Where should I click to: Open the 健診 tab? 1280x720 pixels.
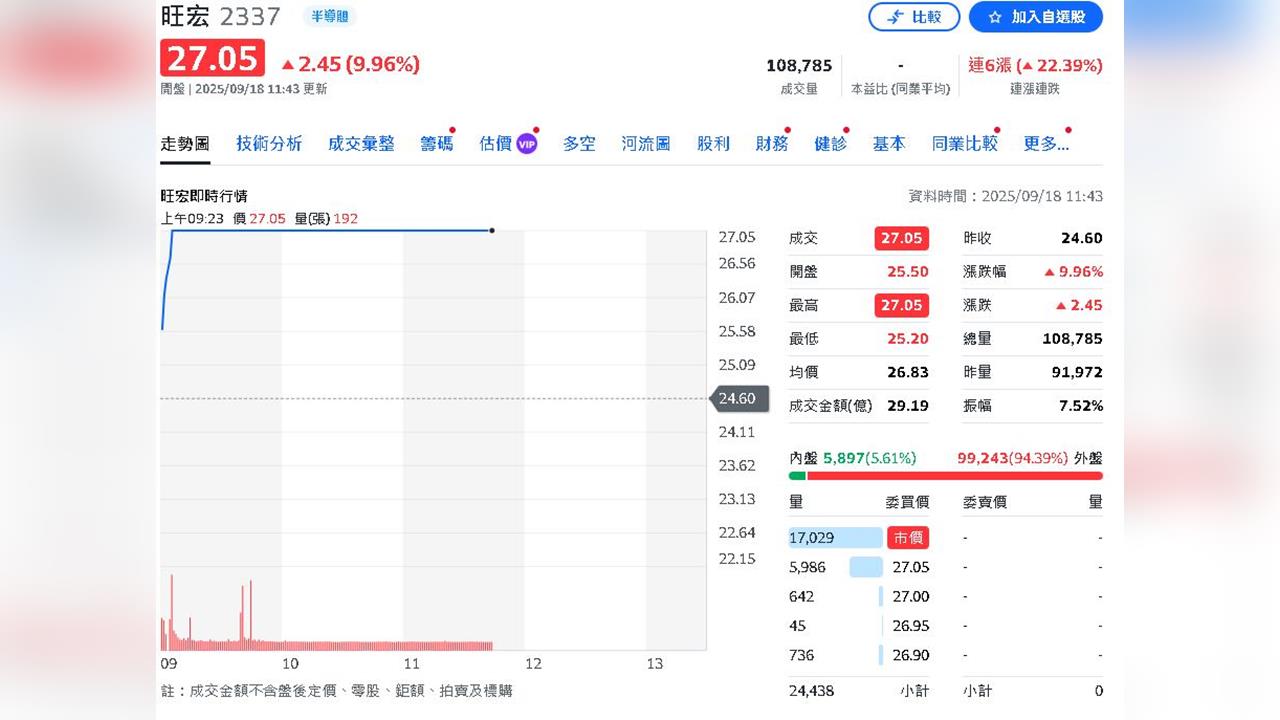pyautogui.click(x=830, y=143)
